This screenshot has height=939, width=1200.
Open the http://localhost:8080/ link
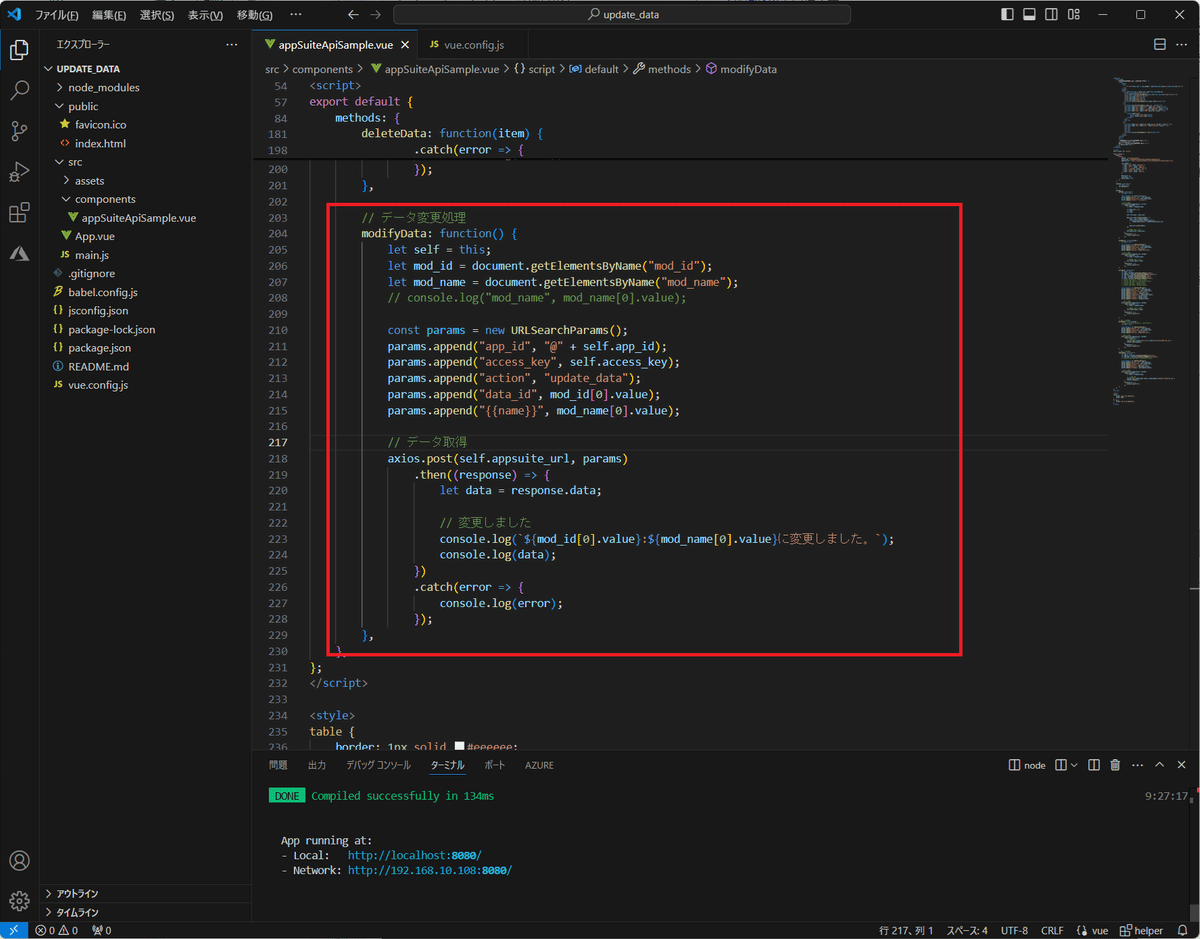coord(414,856)
